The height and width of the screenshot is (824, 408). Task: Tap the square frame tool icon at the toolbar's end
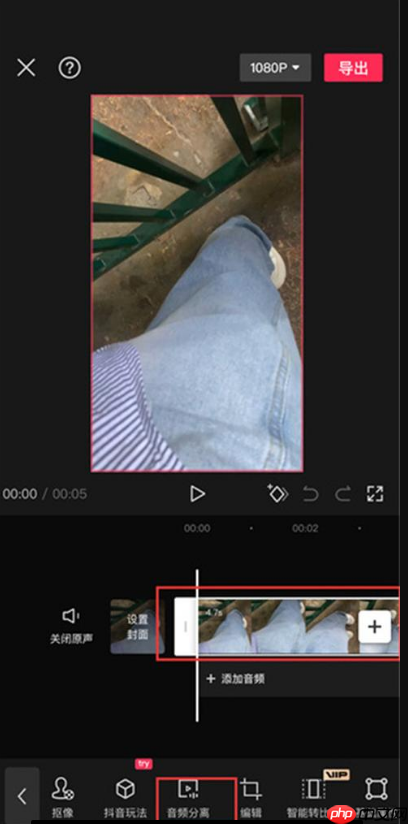click(376, 789)
